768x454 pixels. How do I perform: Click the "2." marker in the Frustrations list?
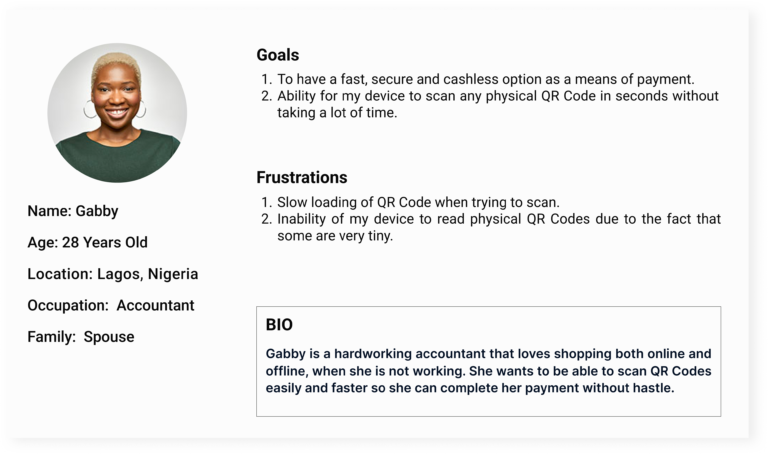click(x=266, y=219)
